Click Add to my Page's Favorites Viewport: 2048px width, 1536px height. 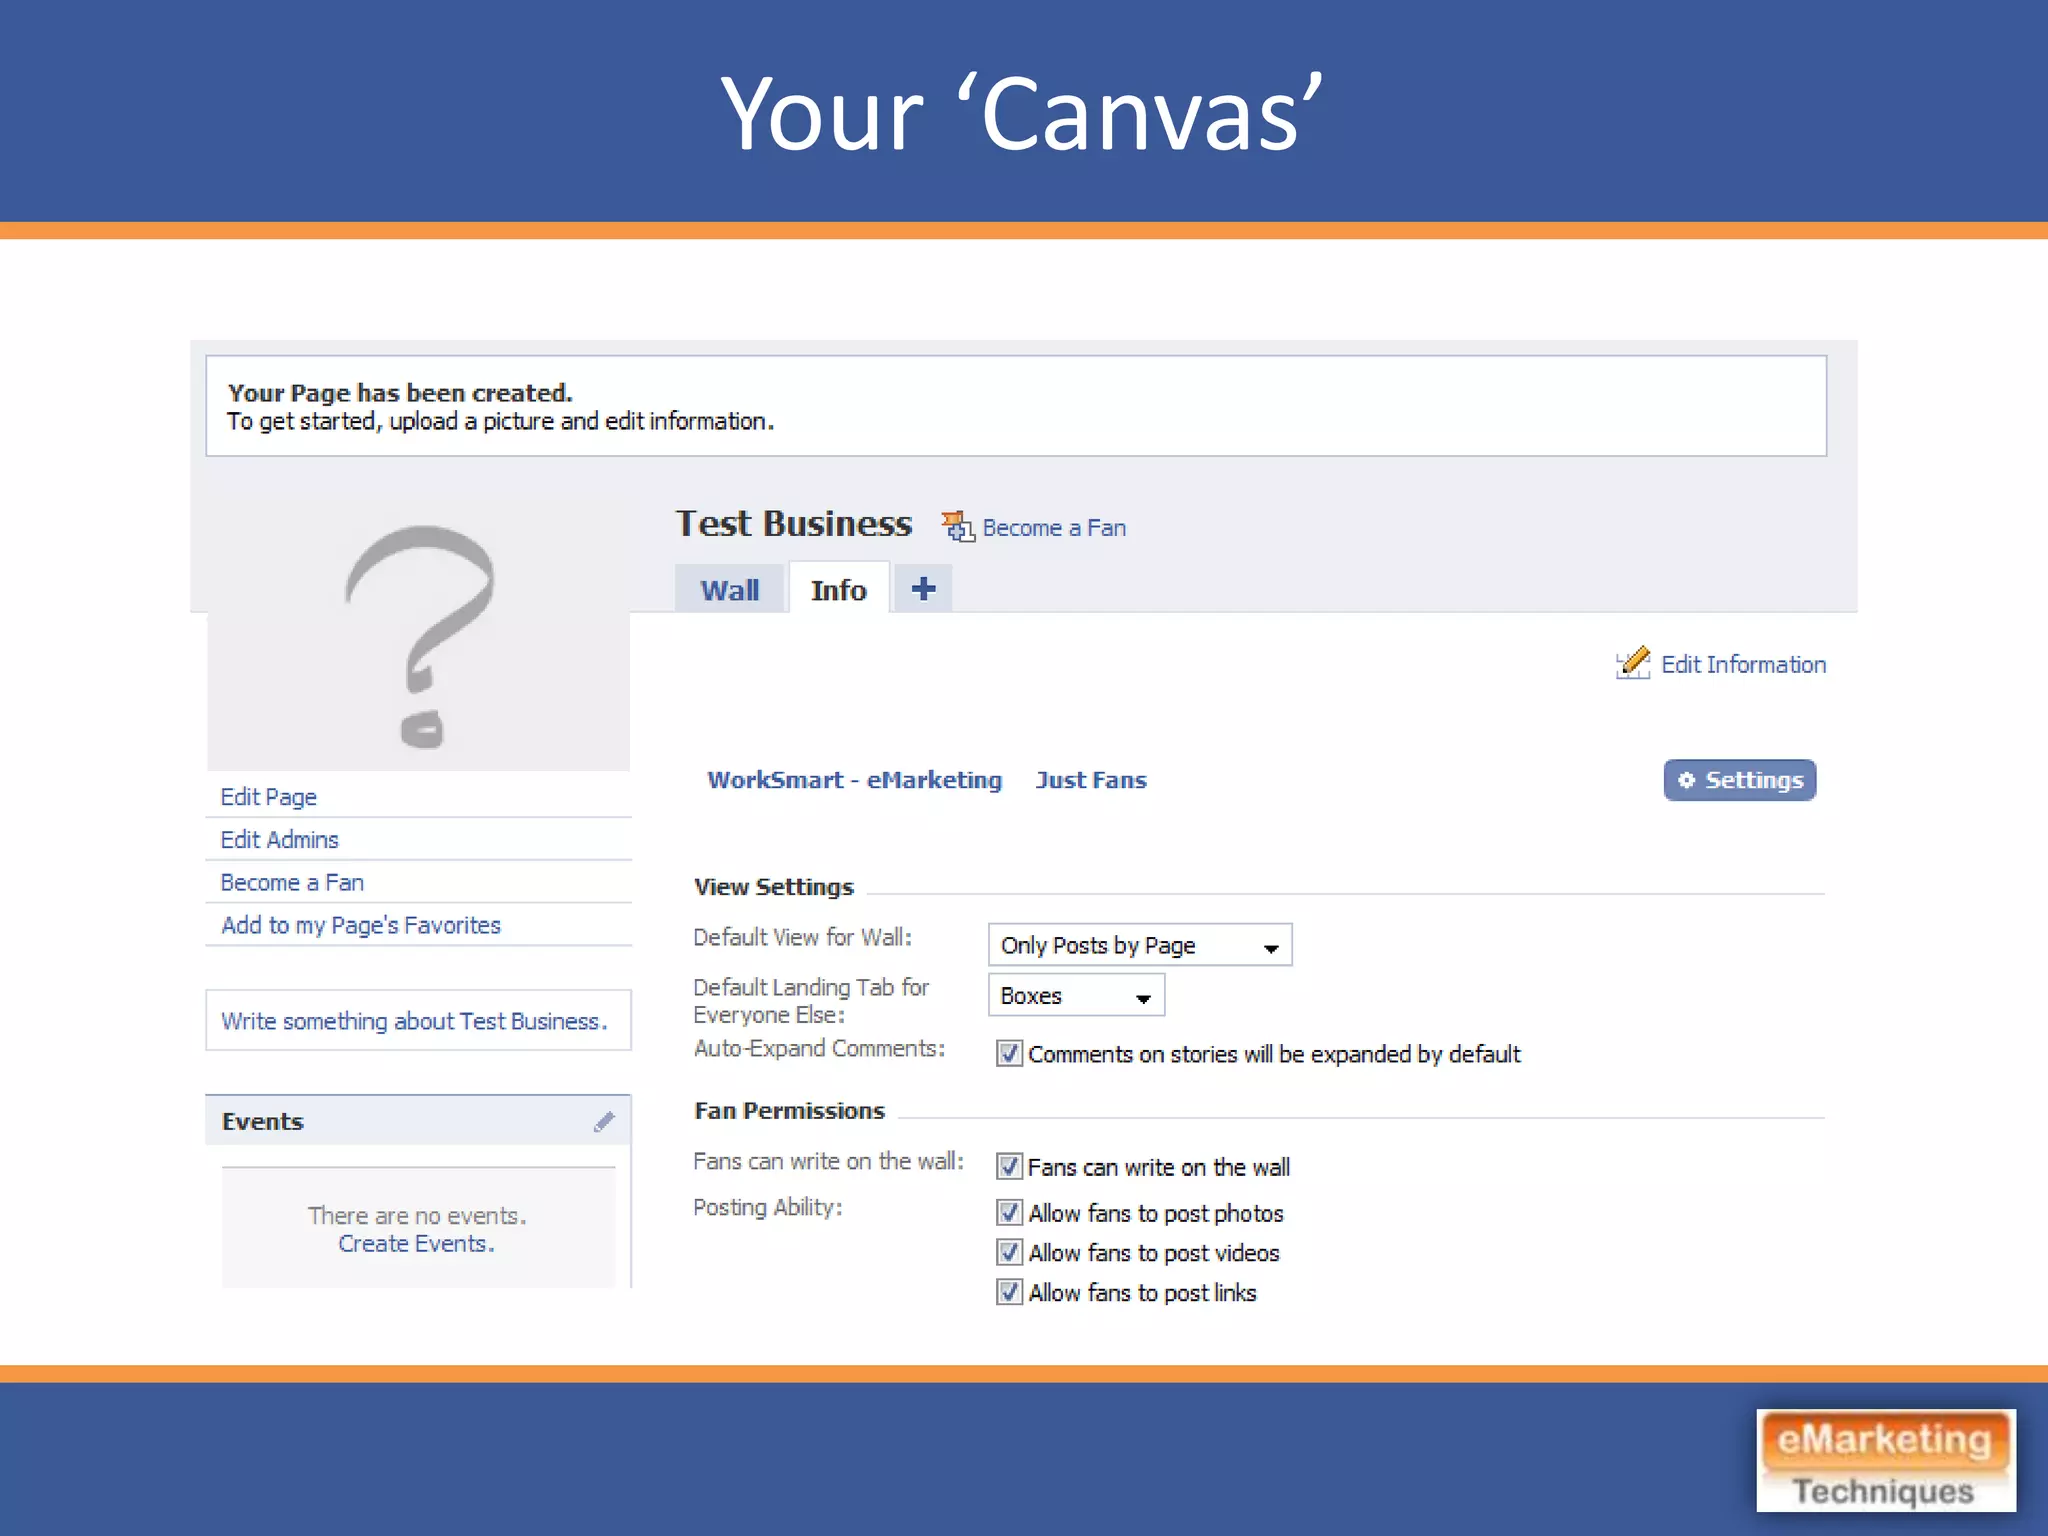coord(361,926)
